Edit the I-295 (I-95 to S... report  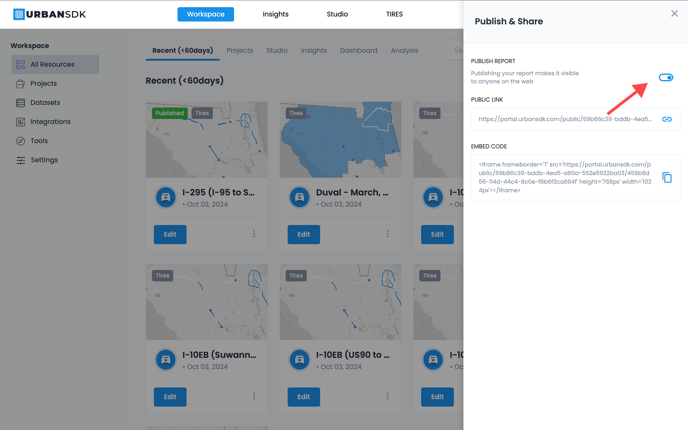(170, 234)
